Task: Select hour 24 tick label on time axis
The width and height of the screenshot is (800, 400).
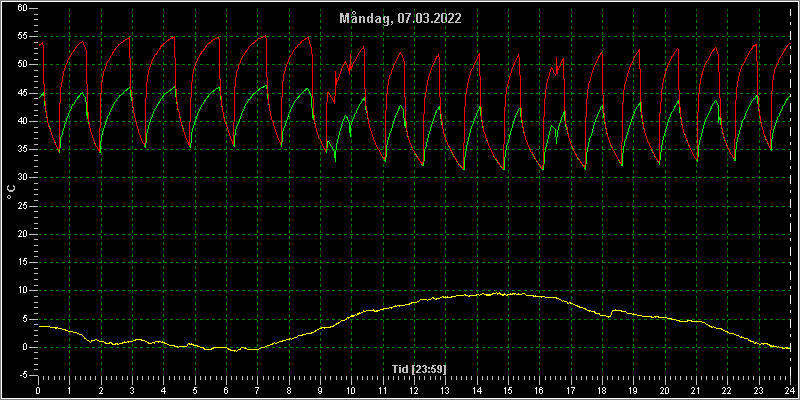Action: click(x=790, y=390)
